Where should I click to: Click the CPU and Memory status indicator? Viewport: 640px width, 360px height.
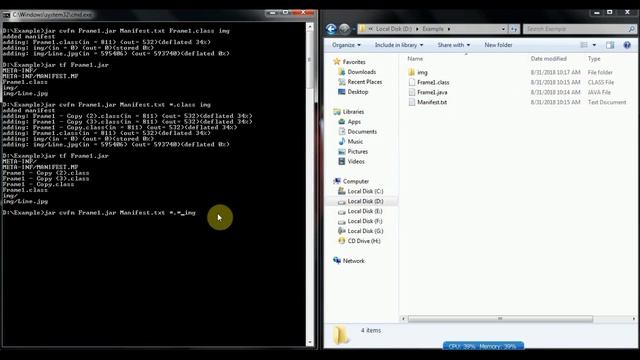pyautogui.click(x=483, y=346)
